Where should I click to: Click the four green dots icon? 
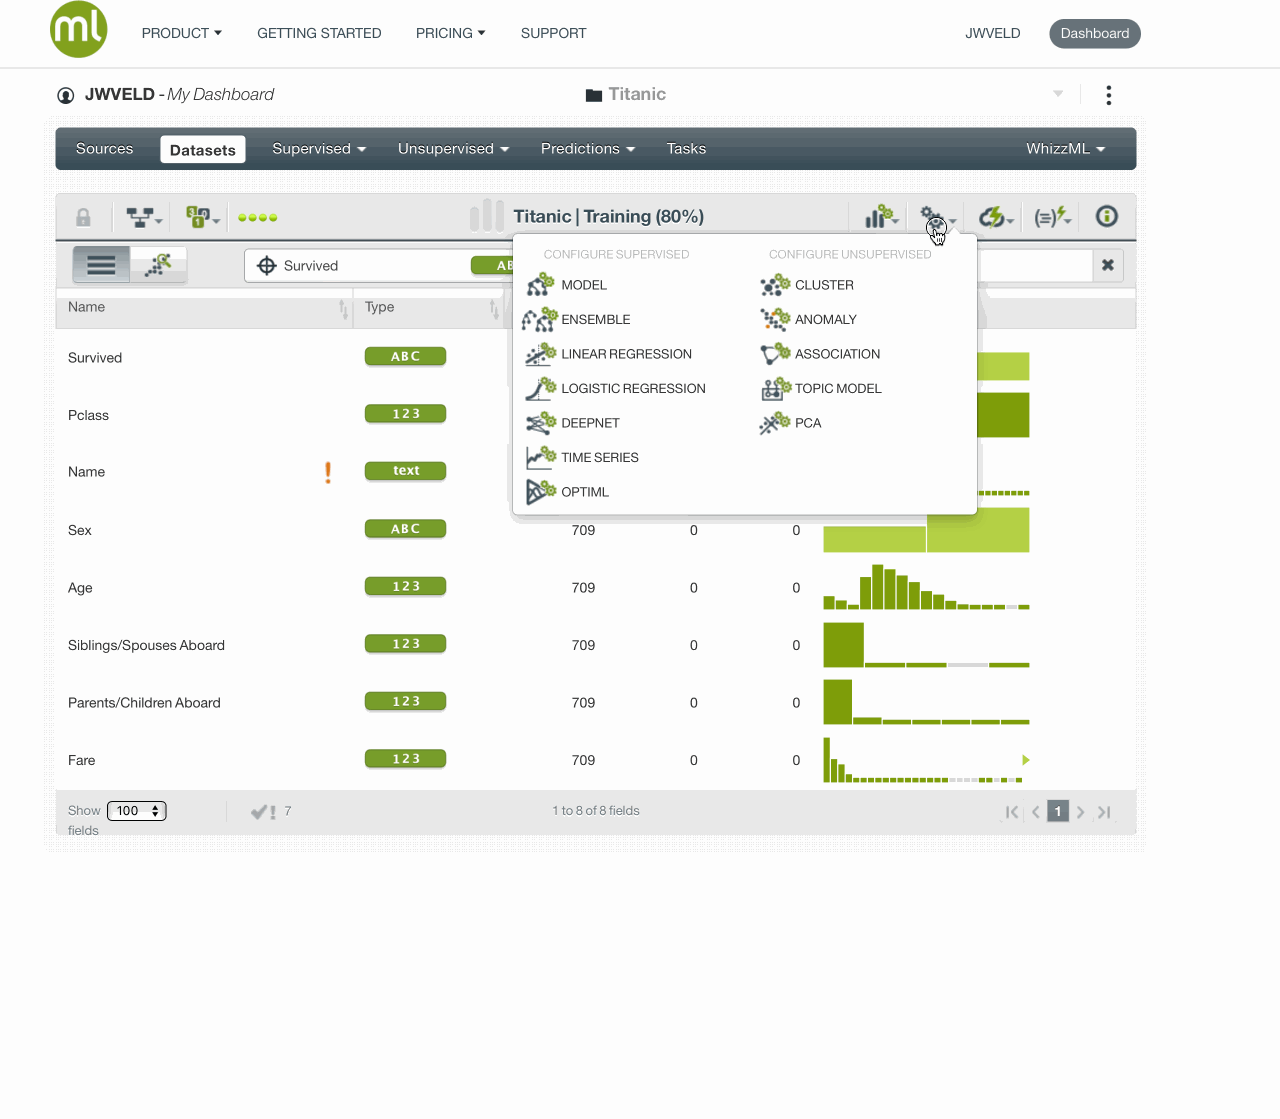(x=258, y=217)
